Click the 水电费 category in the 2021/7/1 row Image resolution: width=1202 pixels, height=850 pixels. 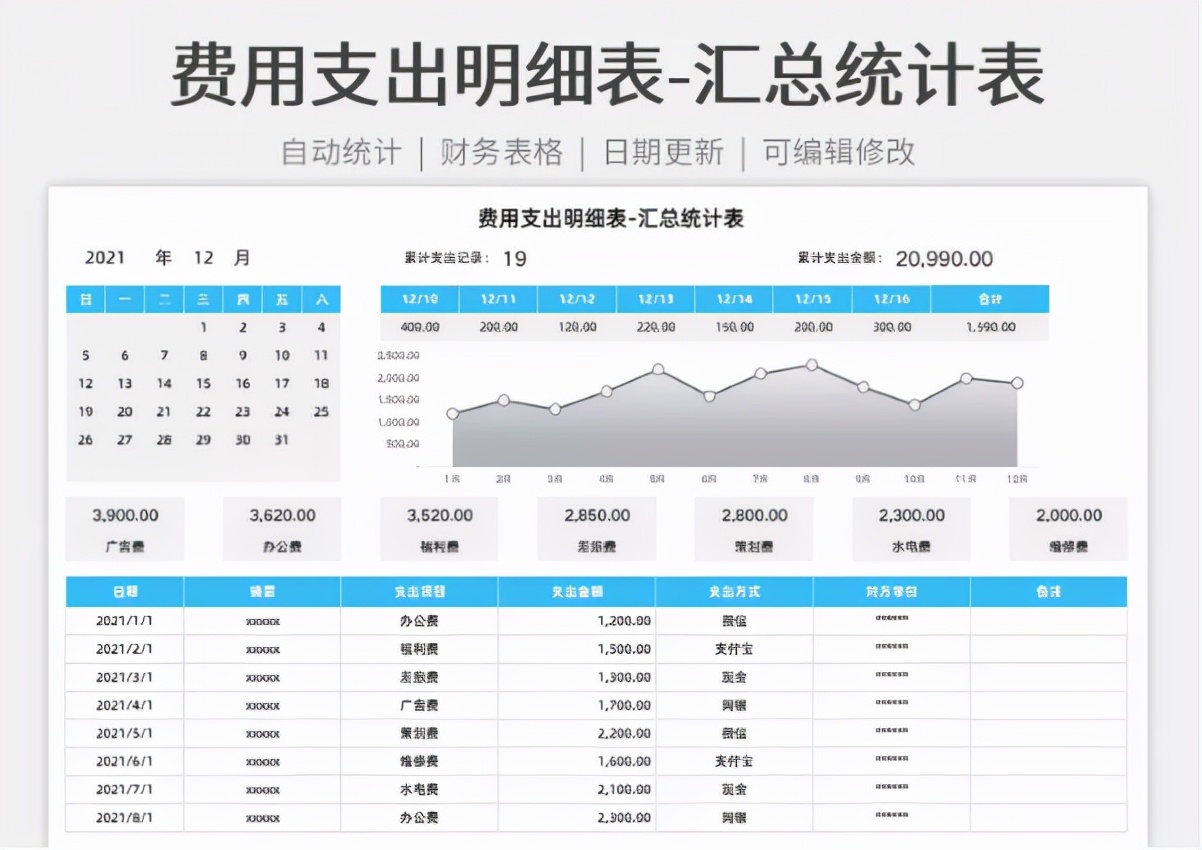coord(419,789)
